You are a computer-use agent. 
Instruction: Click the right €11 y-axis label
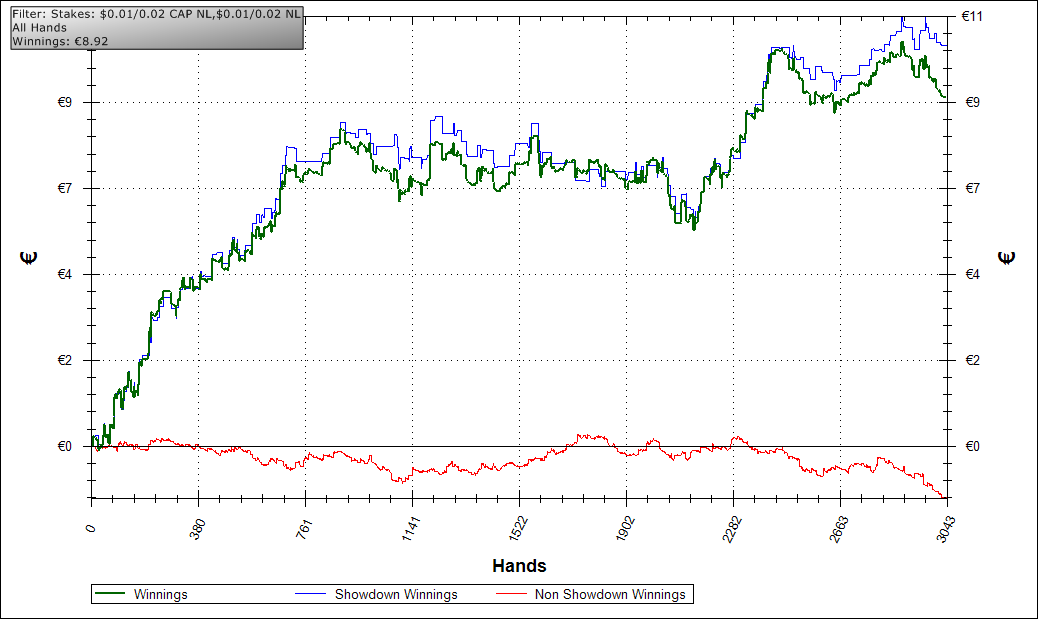point(973,17)
